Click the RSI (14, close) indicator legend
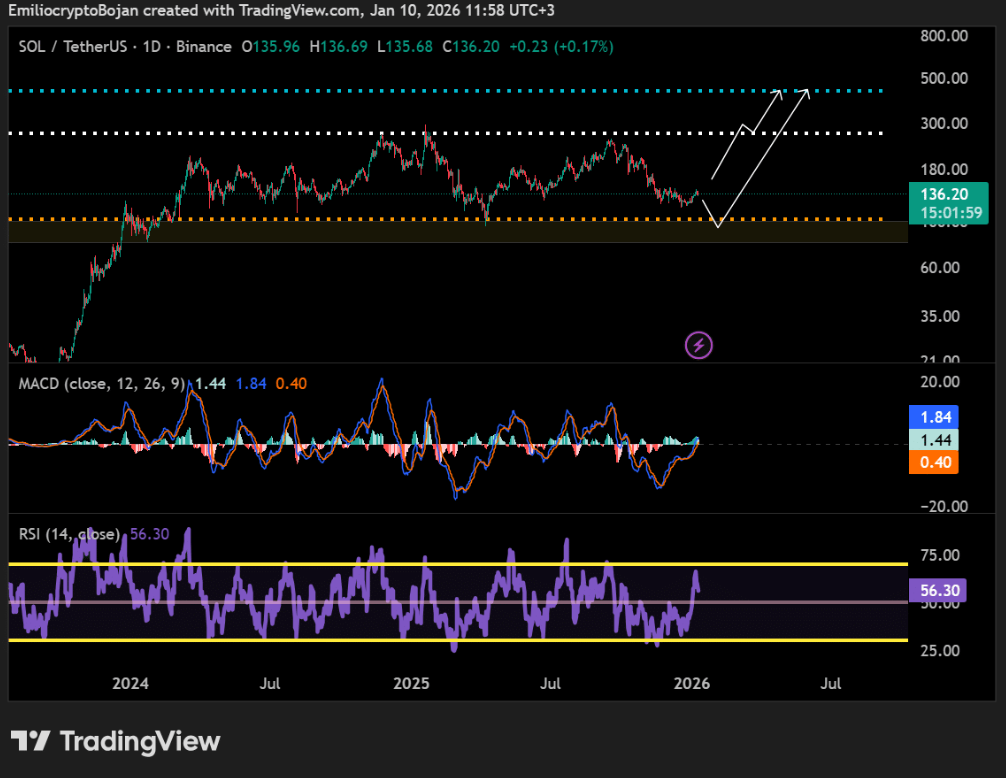Image resolution: width=1006 pixels, height=778 pixels. (70, 534)
